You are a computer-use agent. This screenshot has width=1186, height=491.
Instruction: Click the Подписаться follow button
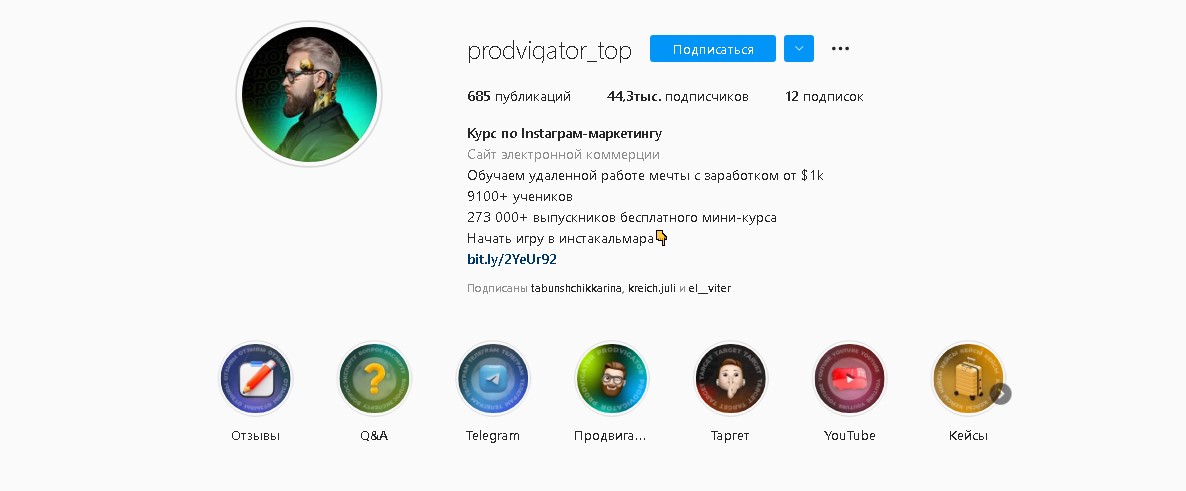point(713,48)
